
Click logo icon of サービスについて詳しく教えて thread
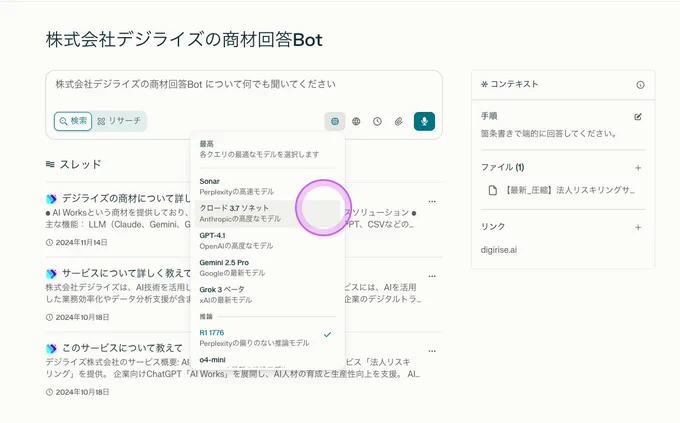(x=51, y=274)
